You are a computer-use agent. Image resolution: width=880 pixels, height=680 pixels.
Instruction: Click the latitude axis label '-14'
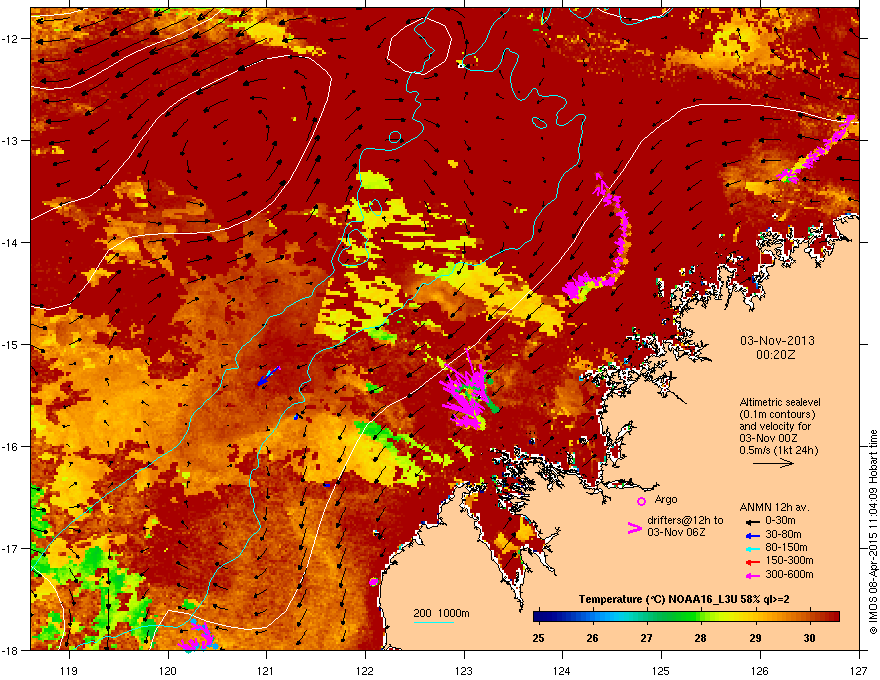coord(11,242)
